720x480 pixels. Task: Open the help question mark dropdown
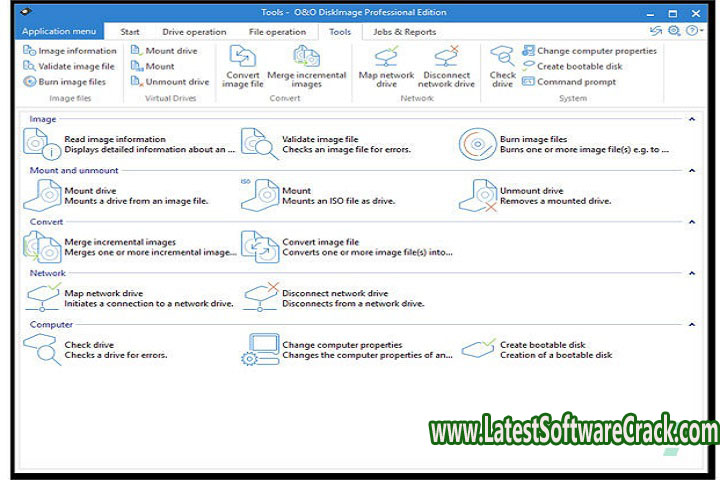pos(694,30)
